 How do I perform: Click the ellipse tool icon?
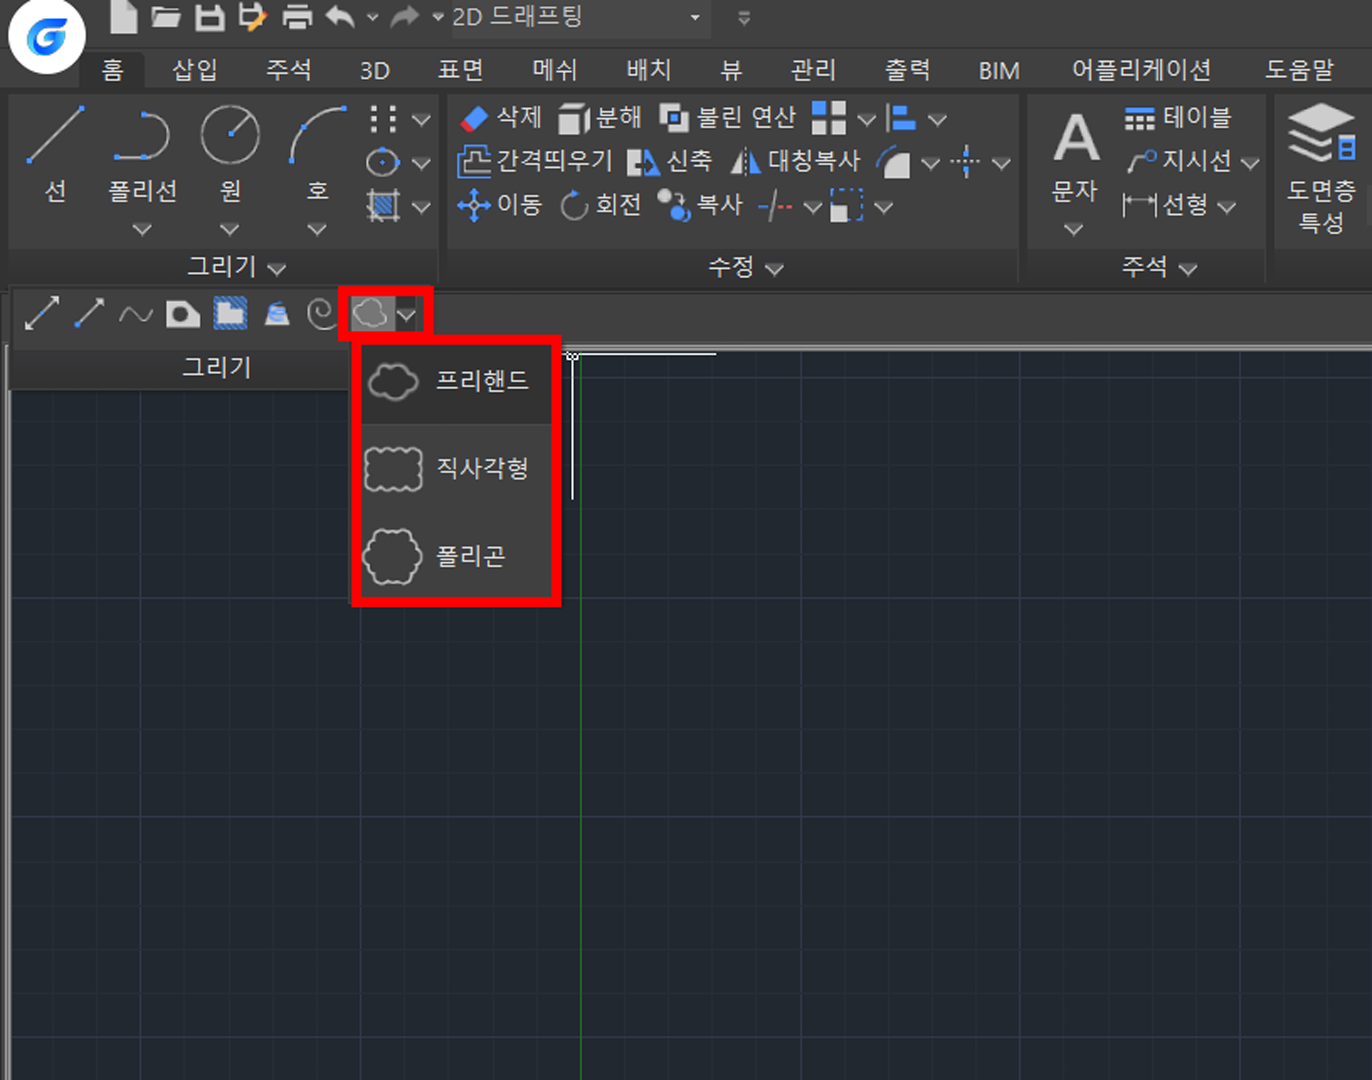coord(383,162)
